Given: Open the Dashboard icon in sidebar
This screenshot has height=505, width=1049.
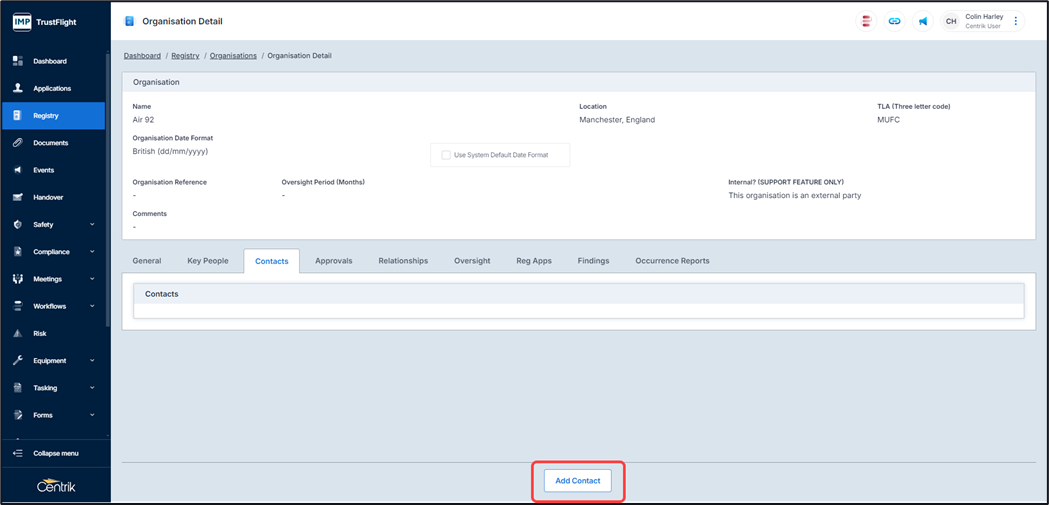Looking at the screenshot, I should point(18,61).
